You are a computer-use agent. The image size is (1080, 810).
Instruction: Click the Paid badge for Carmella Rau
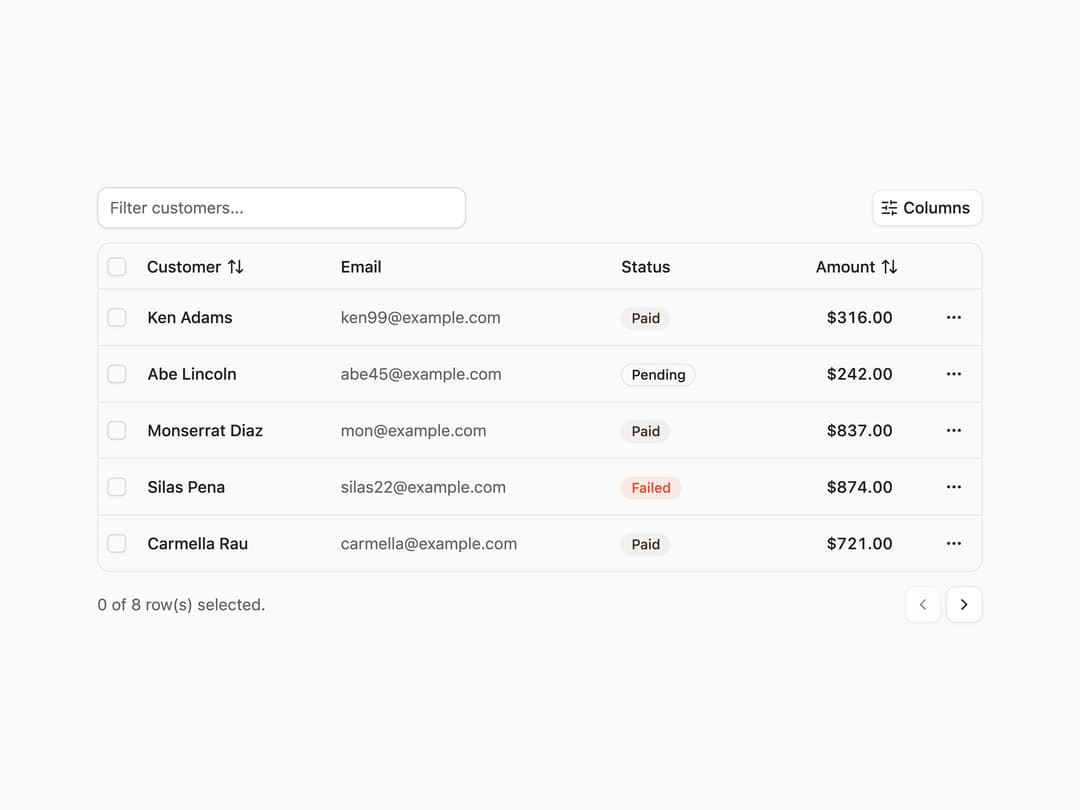(x=645, y=544)
